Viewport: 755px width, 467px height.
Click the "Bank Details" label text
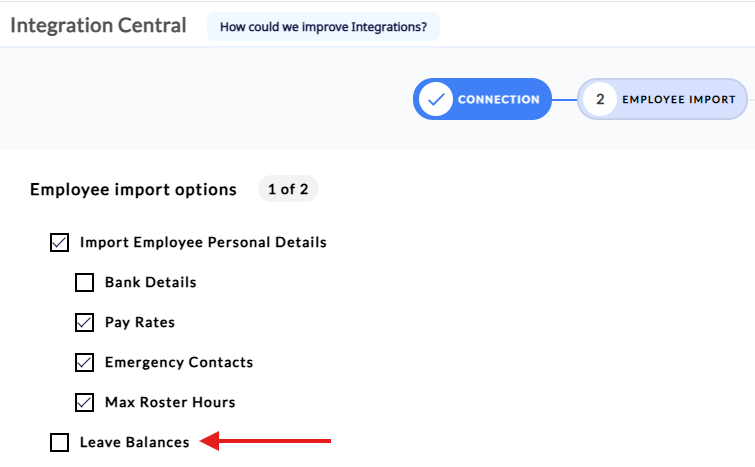[x=150, y=282]
